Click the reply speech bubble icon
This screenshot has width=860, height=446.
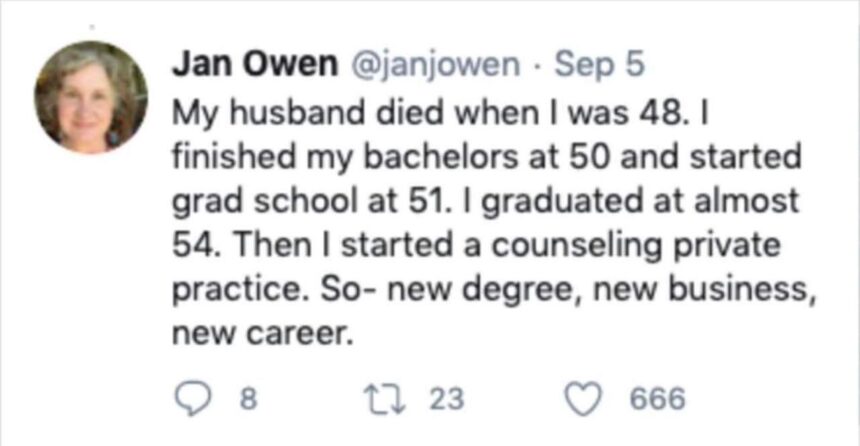click(x=189, y=399)
